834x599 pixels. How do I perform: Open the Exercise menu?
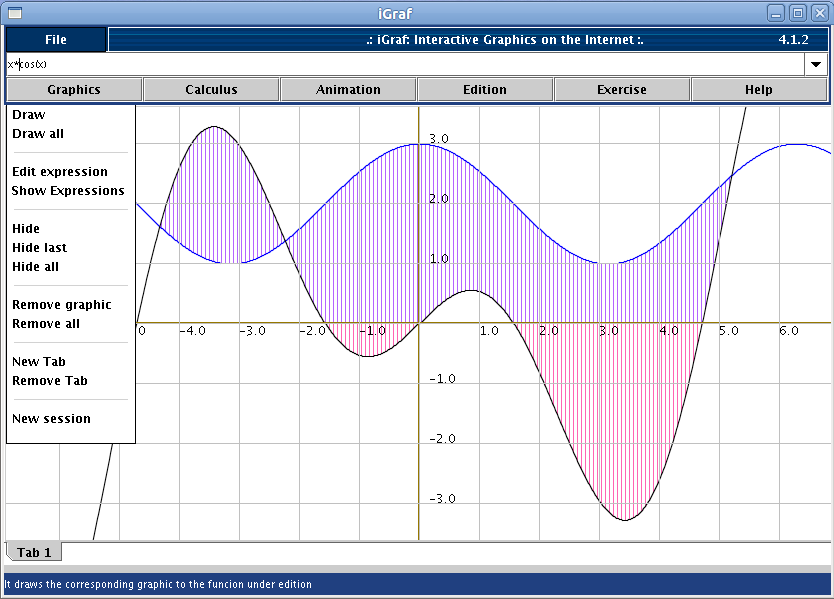pos(622,89)
